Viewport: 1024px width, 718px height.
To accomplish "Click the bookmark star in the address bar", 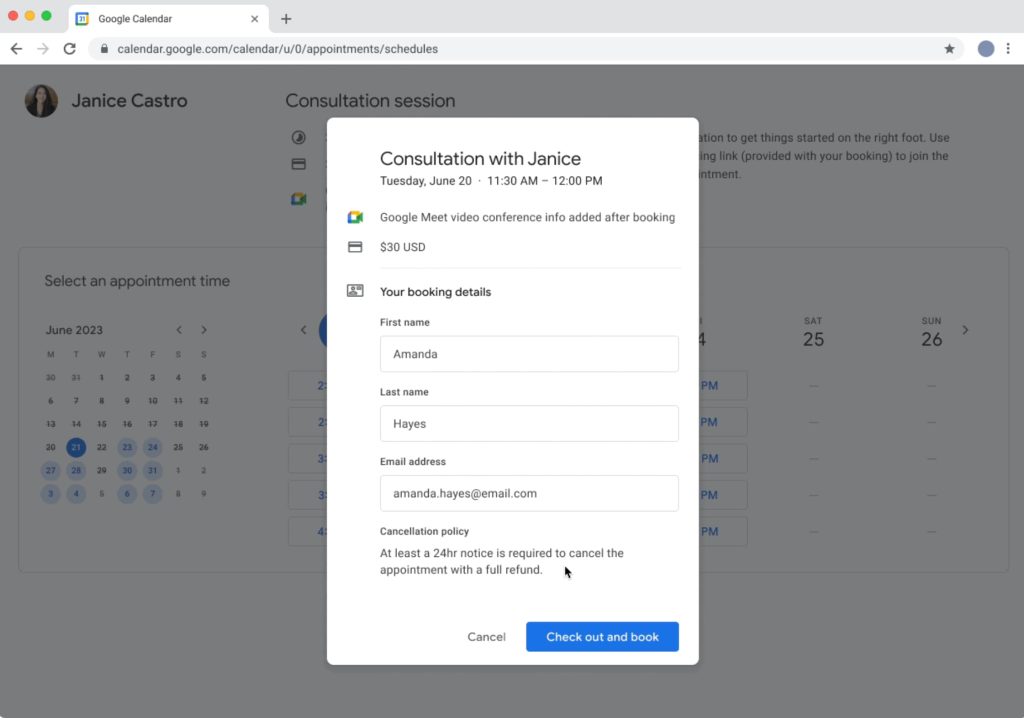I will pos(949,48).
